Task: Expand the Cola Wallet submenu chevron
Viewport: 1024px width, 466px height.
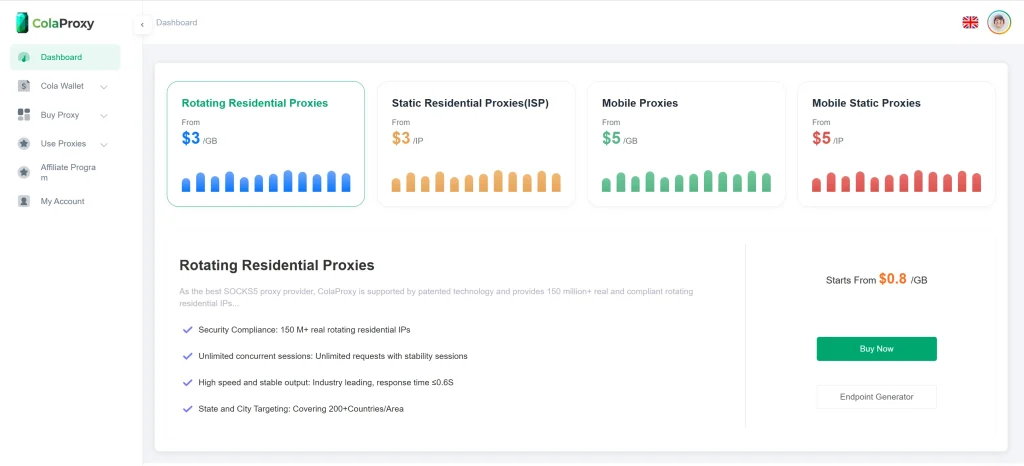Action: (104, 87)
